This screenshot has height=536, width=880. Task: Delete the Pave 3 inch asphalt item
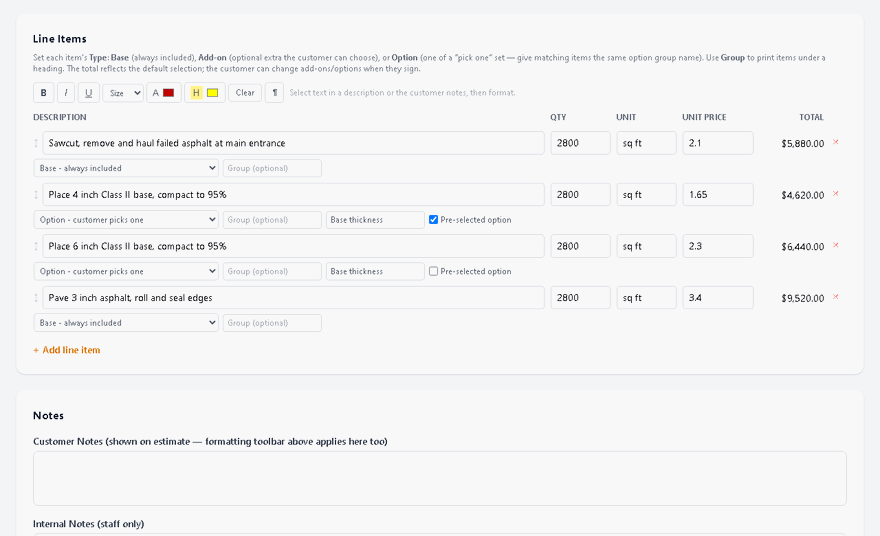pos(836,297)
